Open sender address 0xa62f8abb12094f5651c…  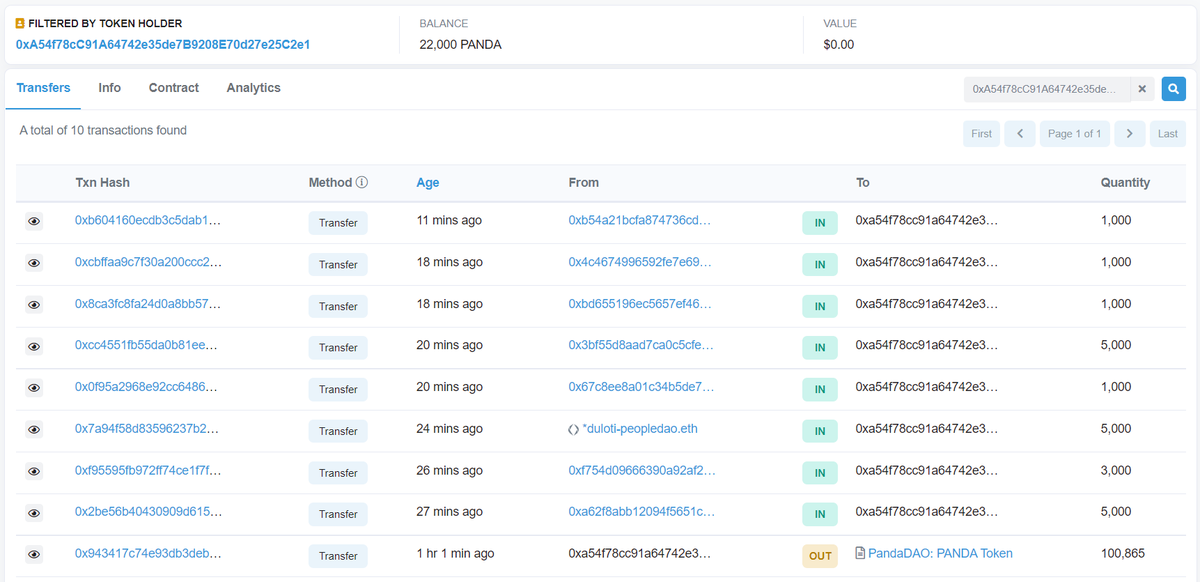pyautogui.click(x=642, y=512)
